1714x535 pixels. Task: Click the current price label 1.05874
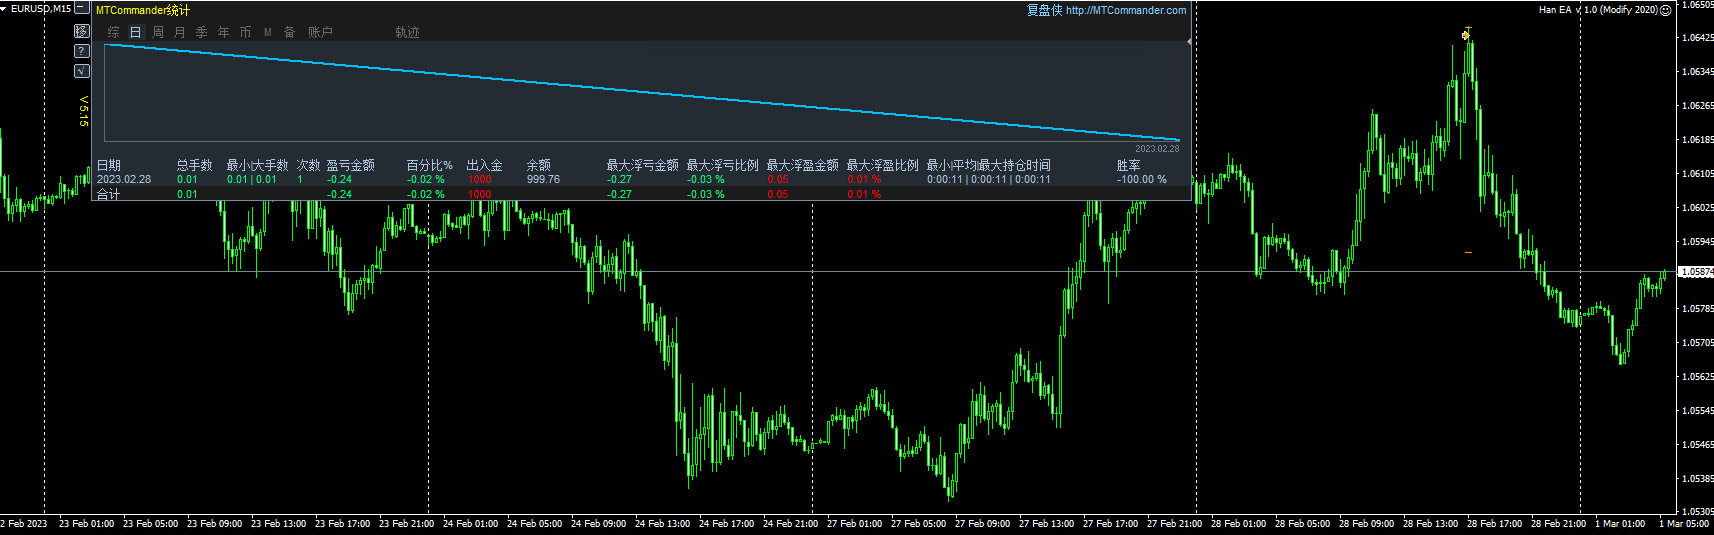point(1697,272)
